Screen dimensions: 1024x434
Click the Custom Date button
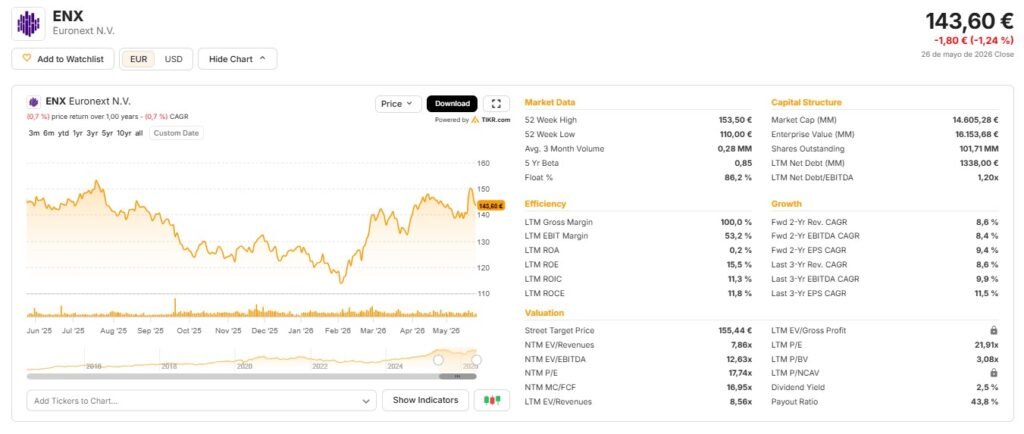pyautogui.click(x=176, y=133)
